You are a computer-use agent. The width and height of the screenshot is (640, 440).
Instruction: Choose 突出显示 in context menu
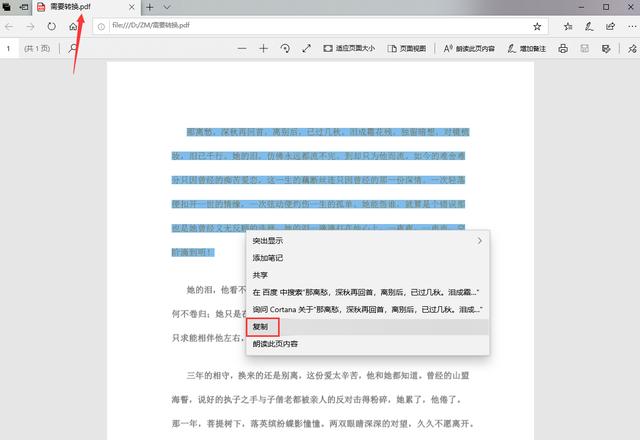(367, 241)
